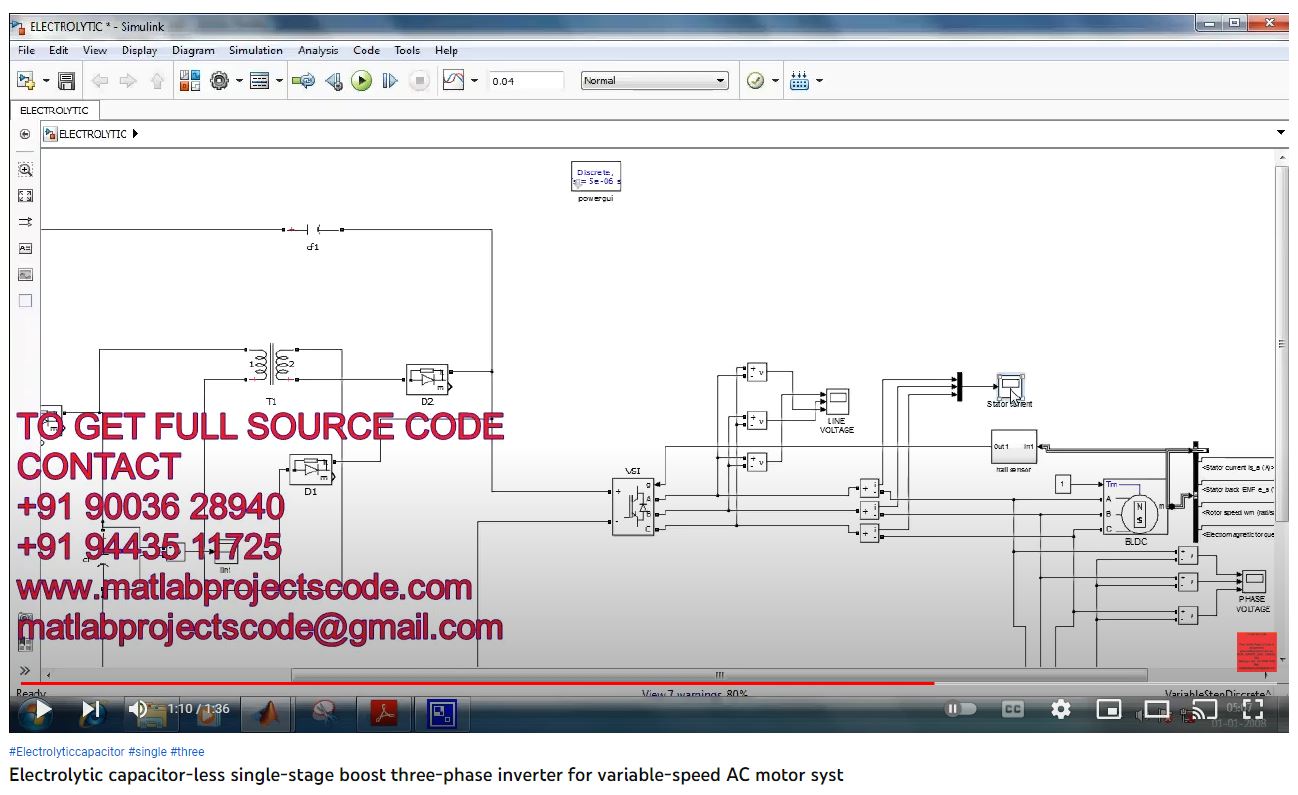Screen dimensions: 1298x795
Task: Open the Code menu
Action: click(x=366, y=50)
